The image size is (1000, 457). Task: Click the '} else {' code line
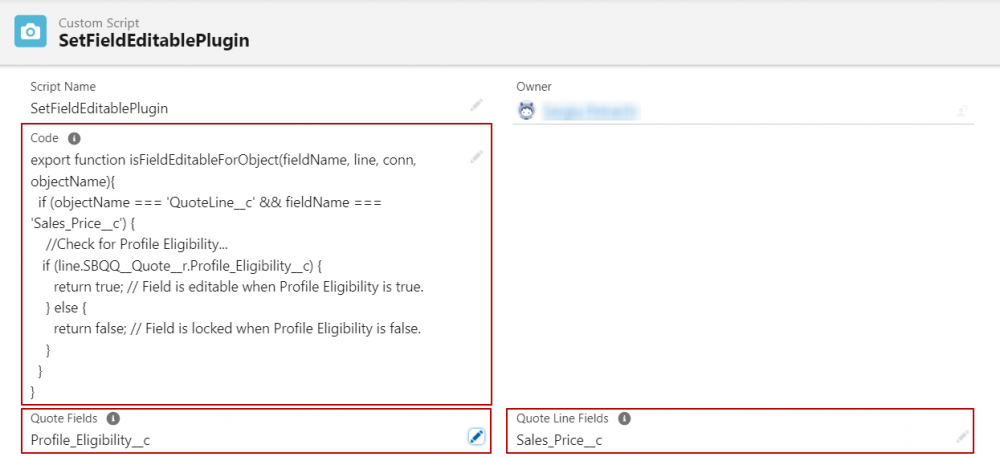pyautogui.click(x=66, y=308)
